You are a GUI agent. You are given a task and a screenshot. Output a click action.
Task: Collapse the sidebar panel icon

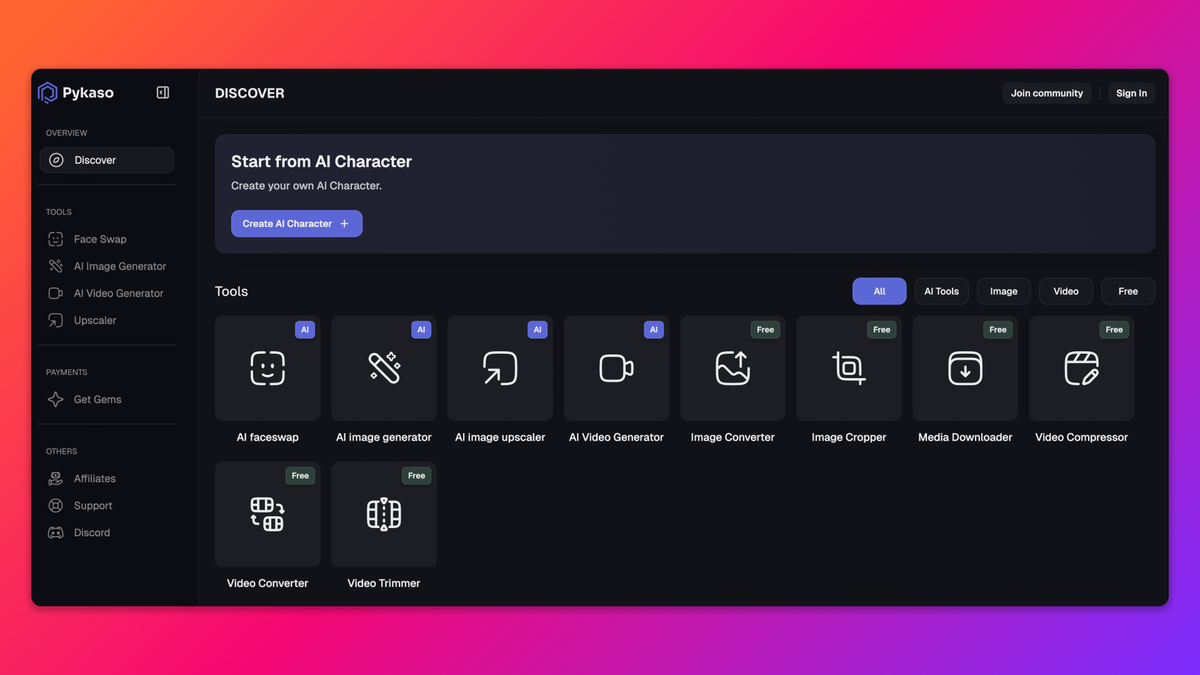point(163,93)
